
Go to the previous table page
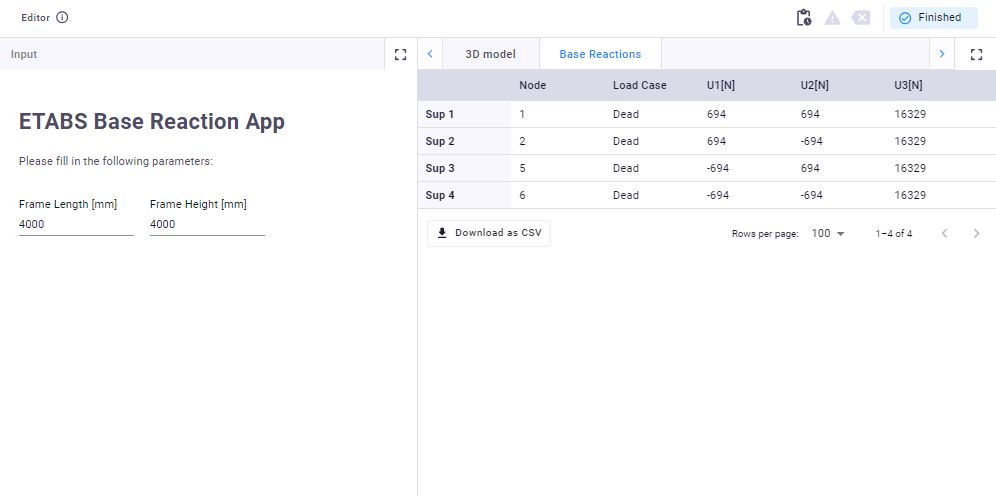click(944, 234)
